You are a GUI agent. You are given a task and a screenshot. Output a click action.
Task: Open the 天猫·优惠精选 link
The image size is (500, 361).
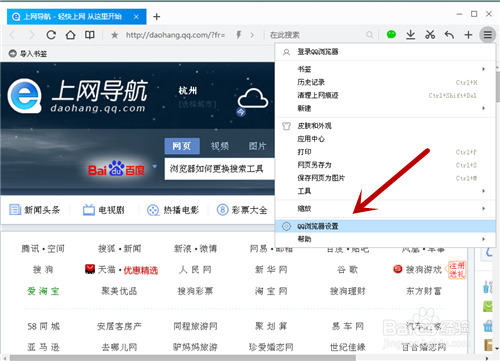(121, 270)
